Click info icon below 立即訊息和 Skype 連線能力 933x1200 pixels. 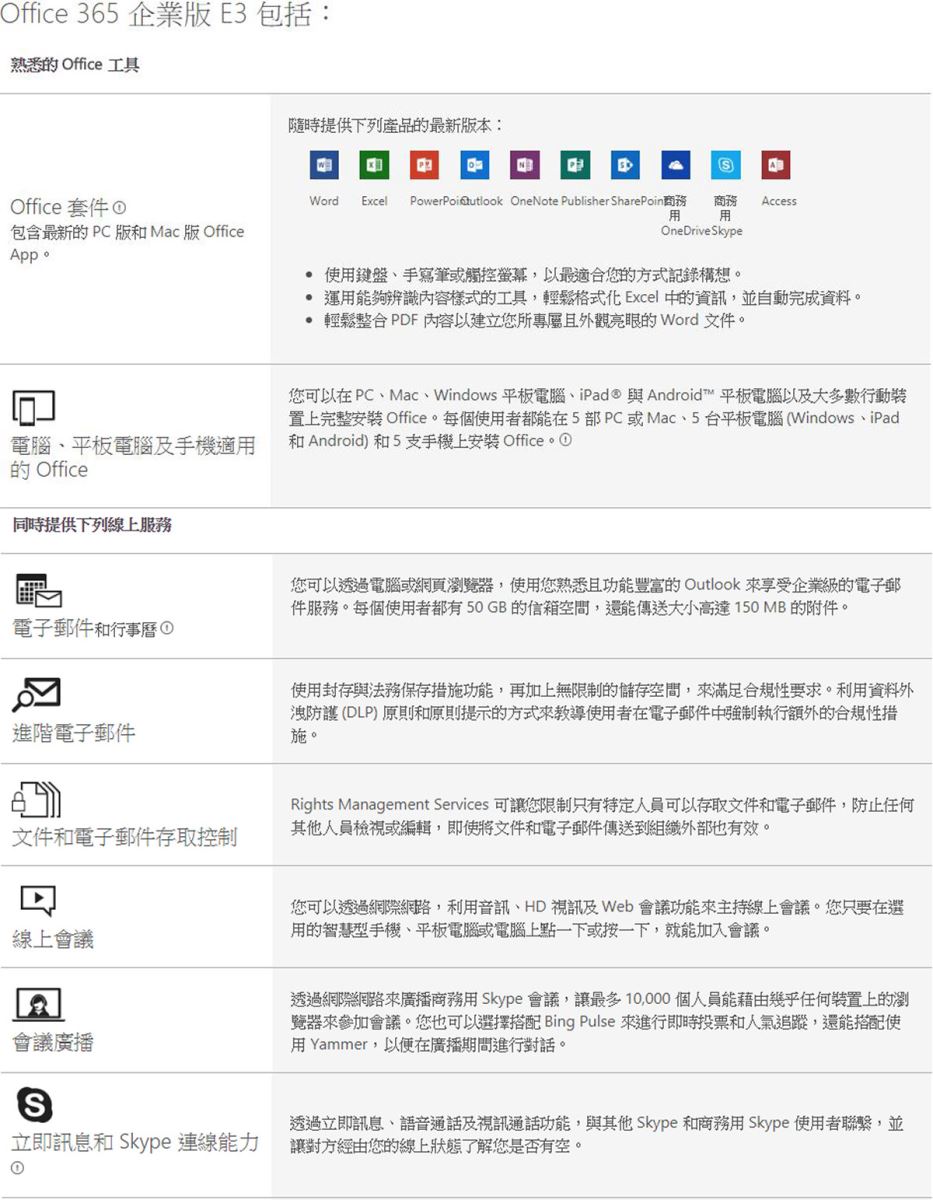pyautogui.click(x=17, y=1168)
